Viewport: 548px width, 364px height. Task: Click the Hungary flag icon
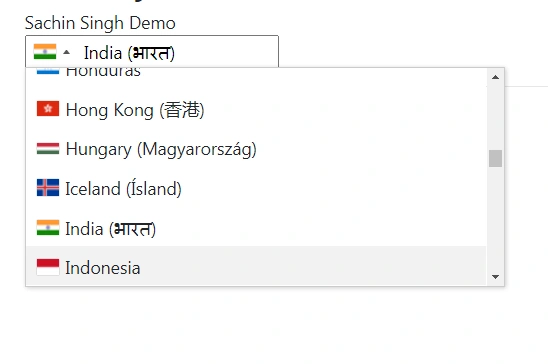[x=48, y=148]
